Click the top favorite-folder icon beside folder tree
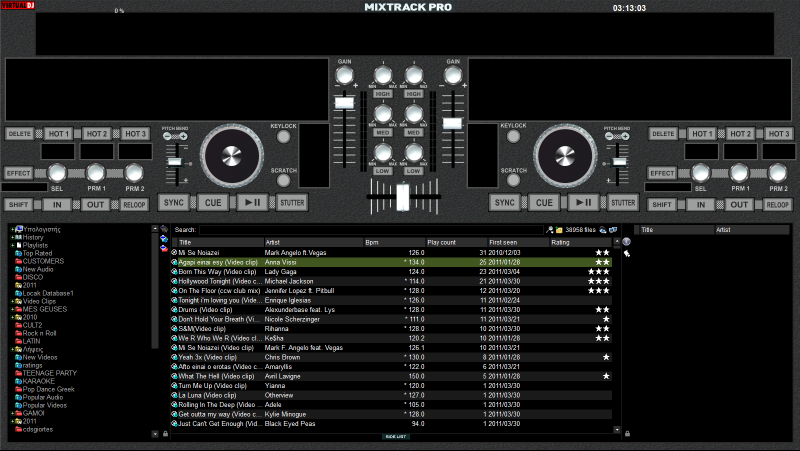This screenshot has width=800, height=451. click(164, 229)
